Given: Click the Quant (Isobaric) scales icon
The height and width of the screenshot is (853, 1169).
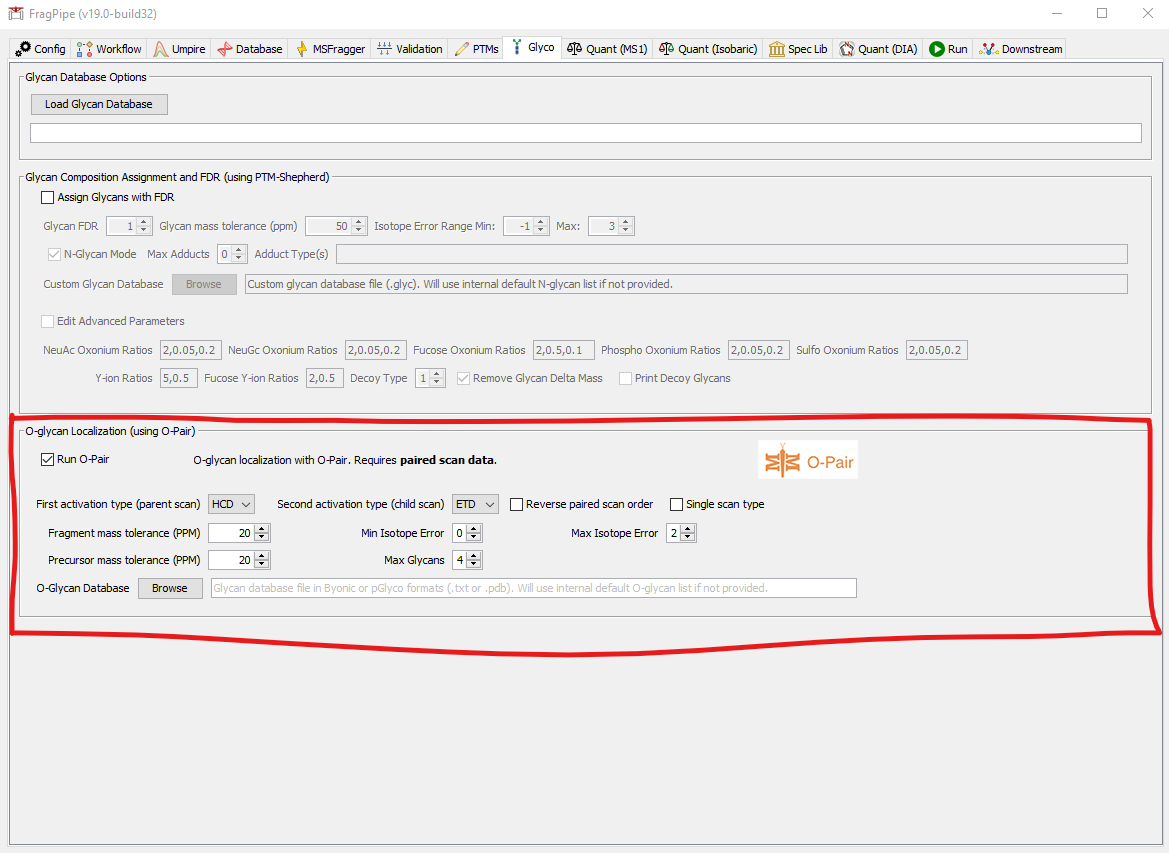Looking at the screenshot, I should (x=667, y=48).
